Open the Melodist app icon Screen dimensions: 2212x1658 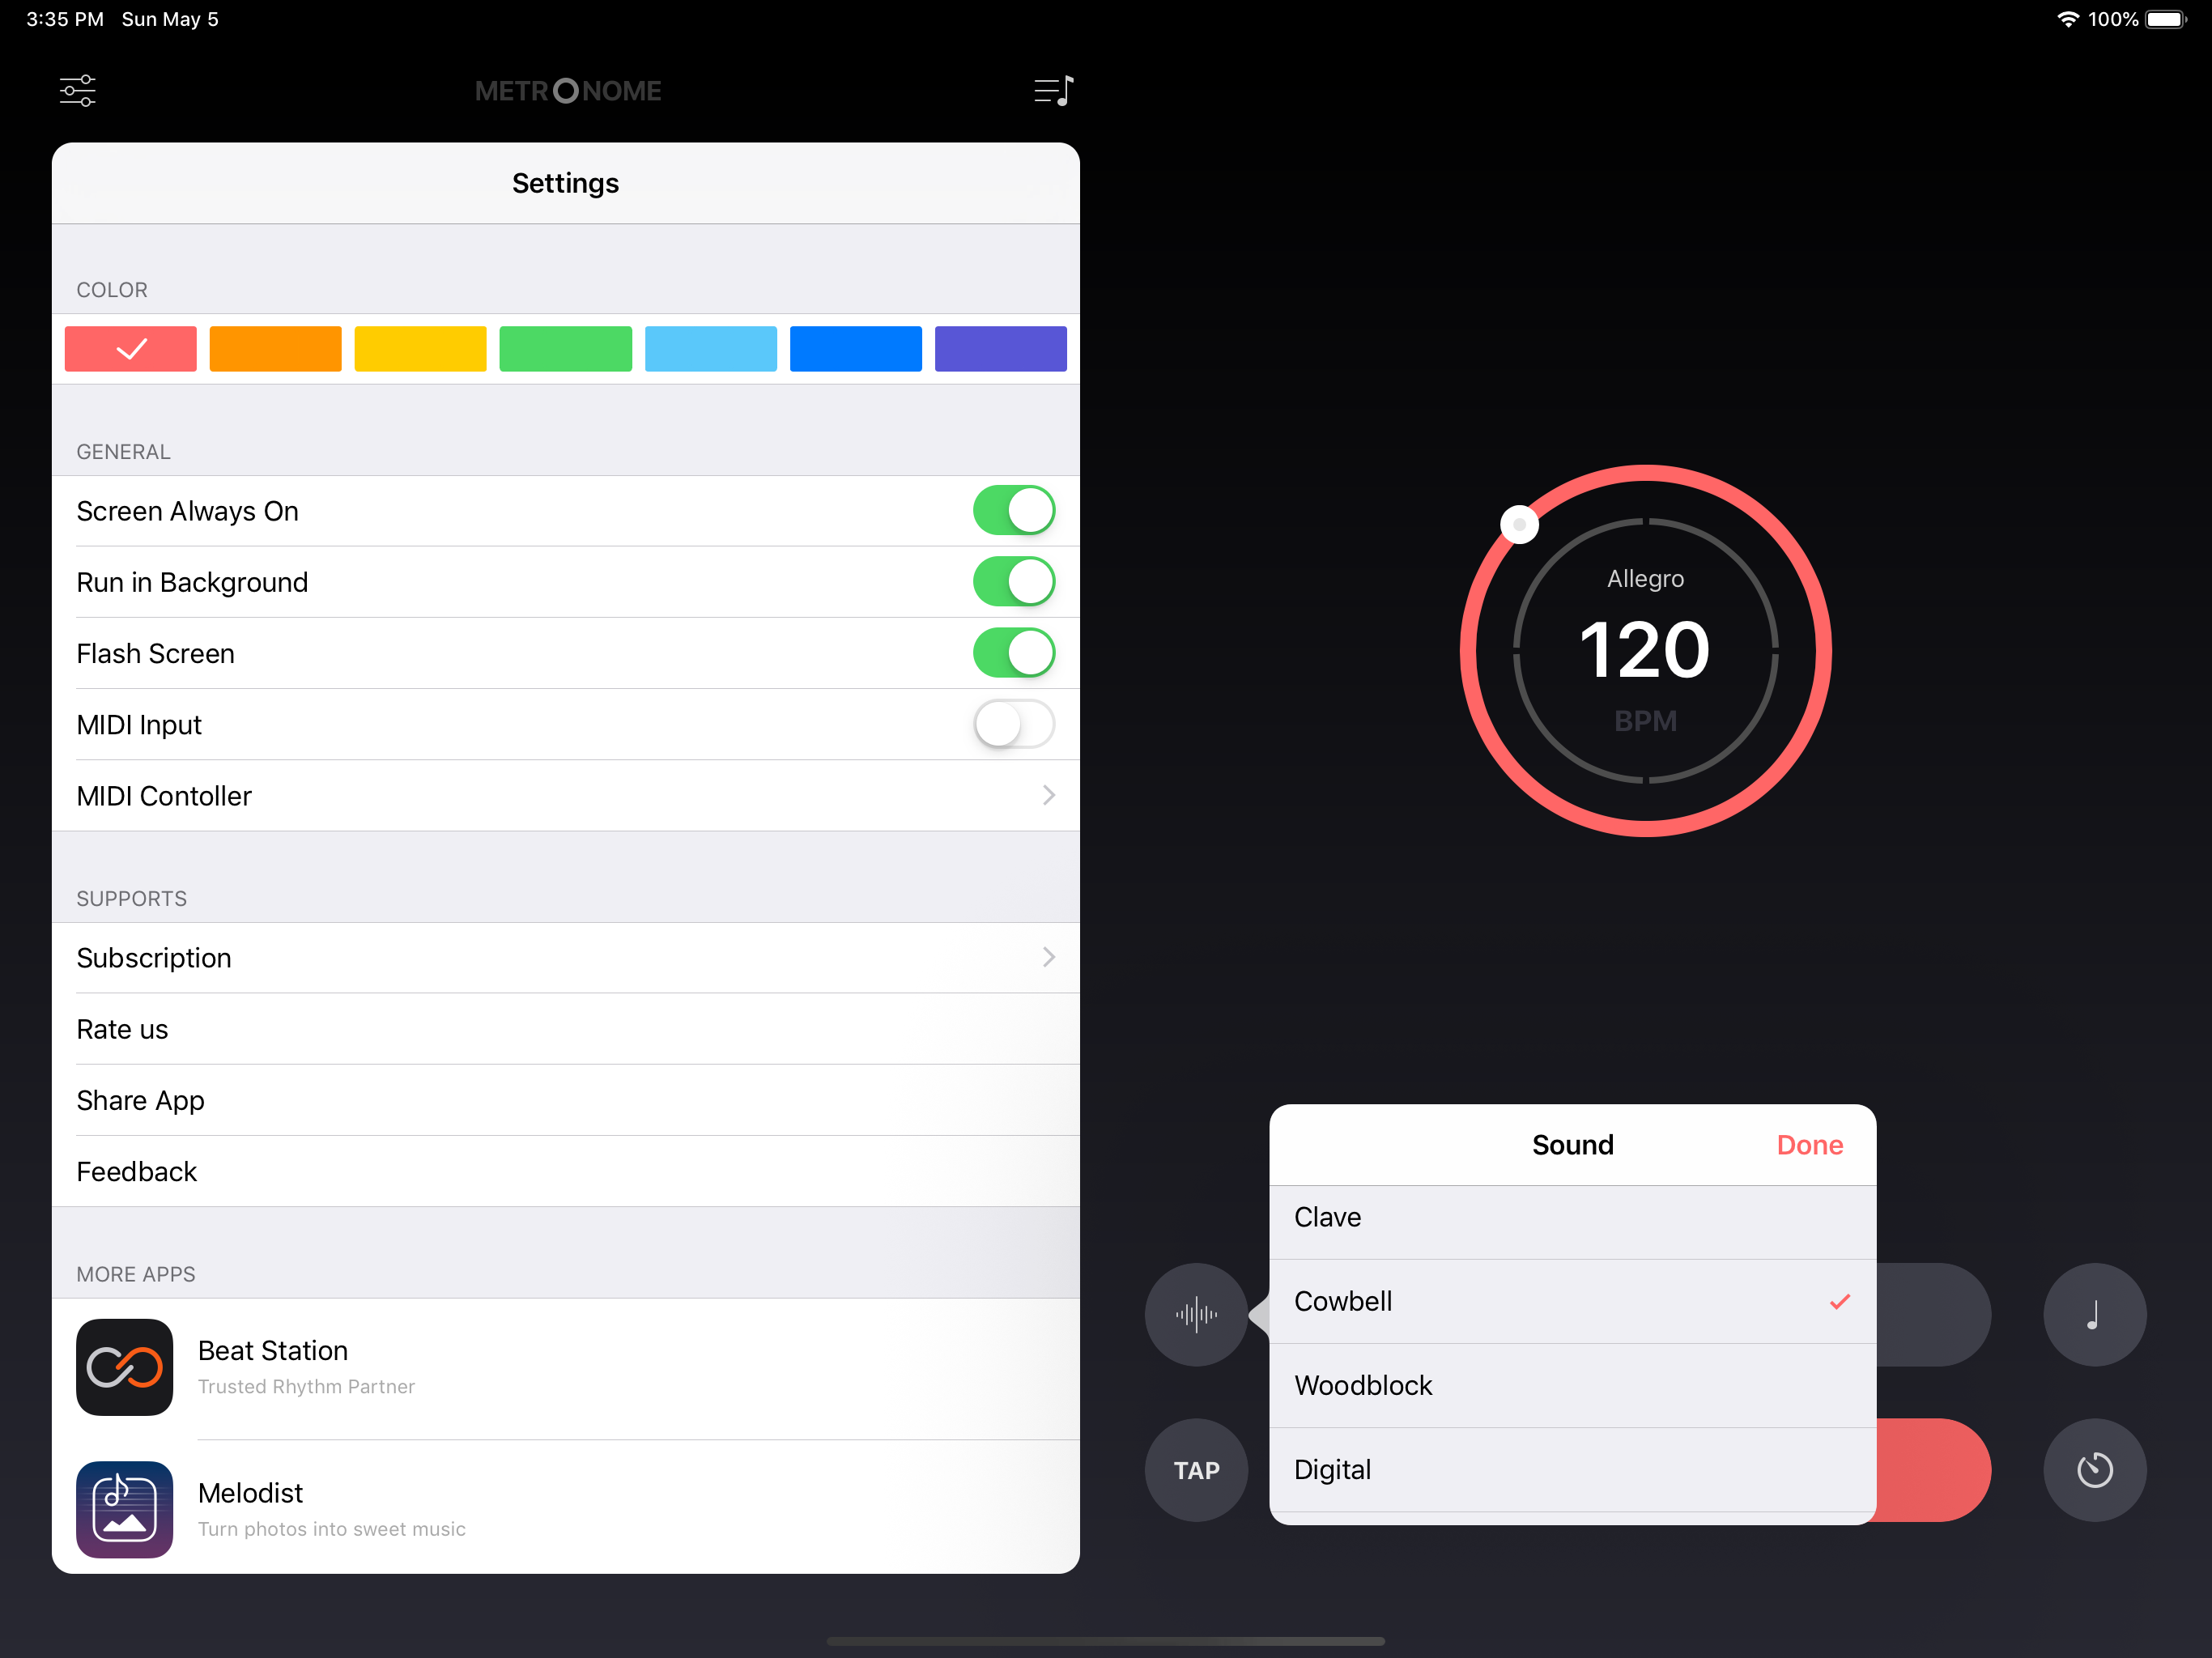(x=125, y=1509)
